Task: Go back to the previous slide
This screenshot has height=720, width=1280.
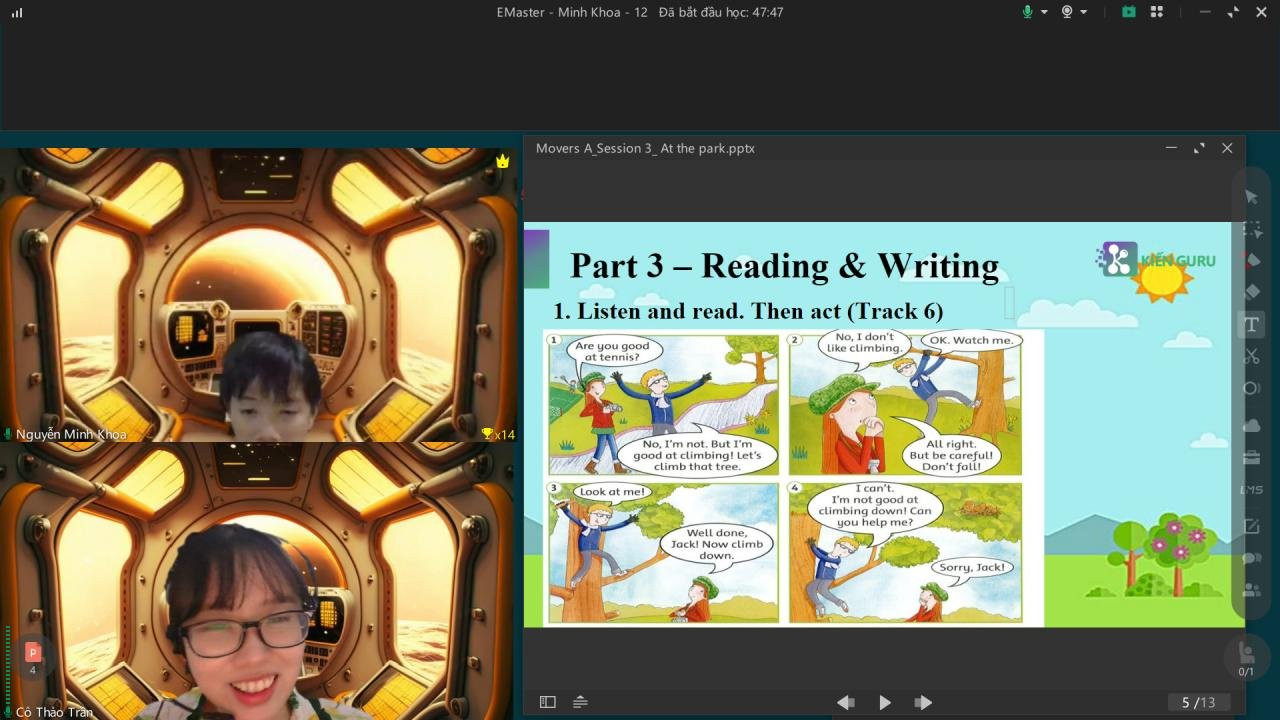Action: point(845,702)
